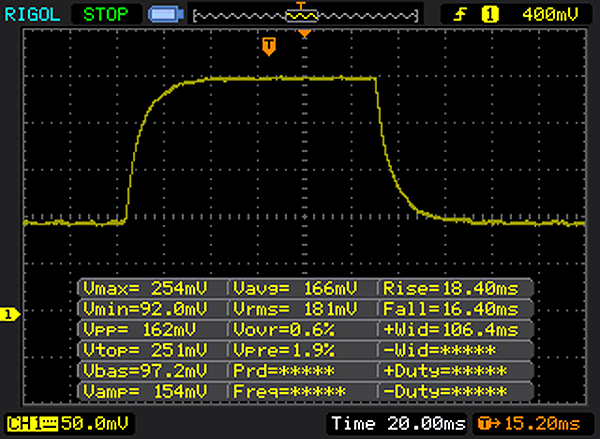This screenshot has width=600, height=439.
Task: Click the Vovr=0.6% measurement
Action: [284, 330]
